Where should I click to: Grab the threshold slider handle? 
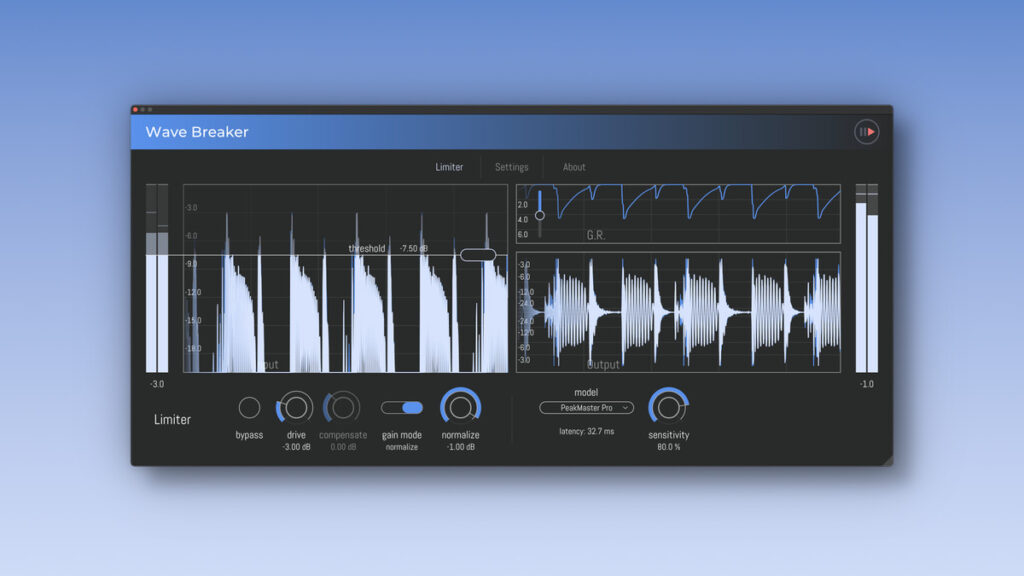point(479,255)
